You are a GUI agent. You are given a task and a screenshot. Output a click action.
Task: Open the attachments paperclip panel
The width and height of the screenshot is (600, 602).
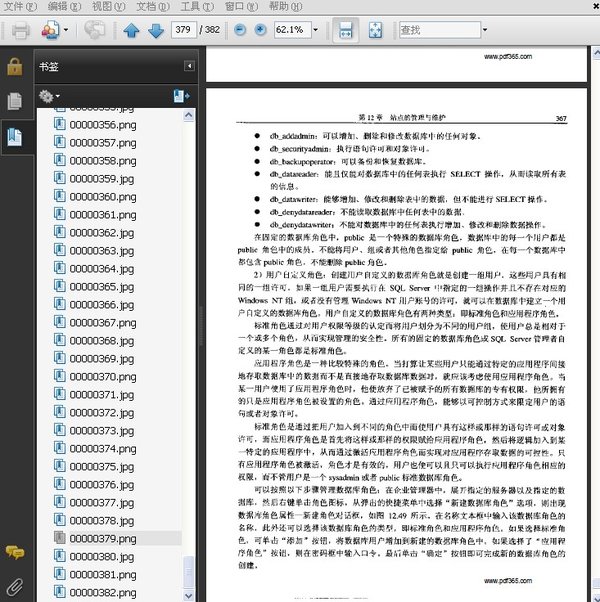click(15, 587)
